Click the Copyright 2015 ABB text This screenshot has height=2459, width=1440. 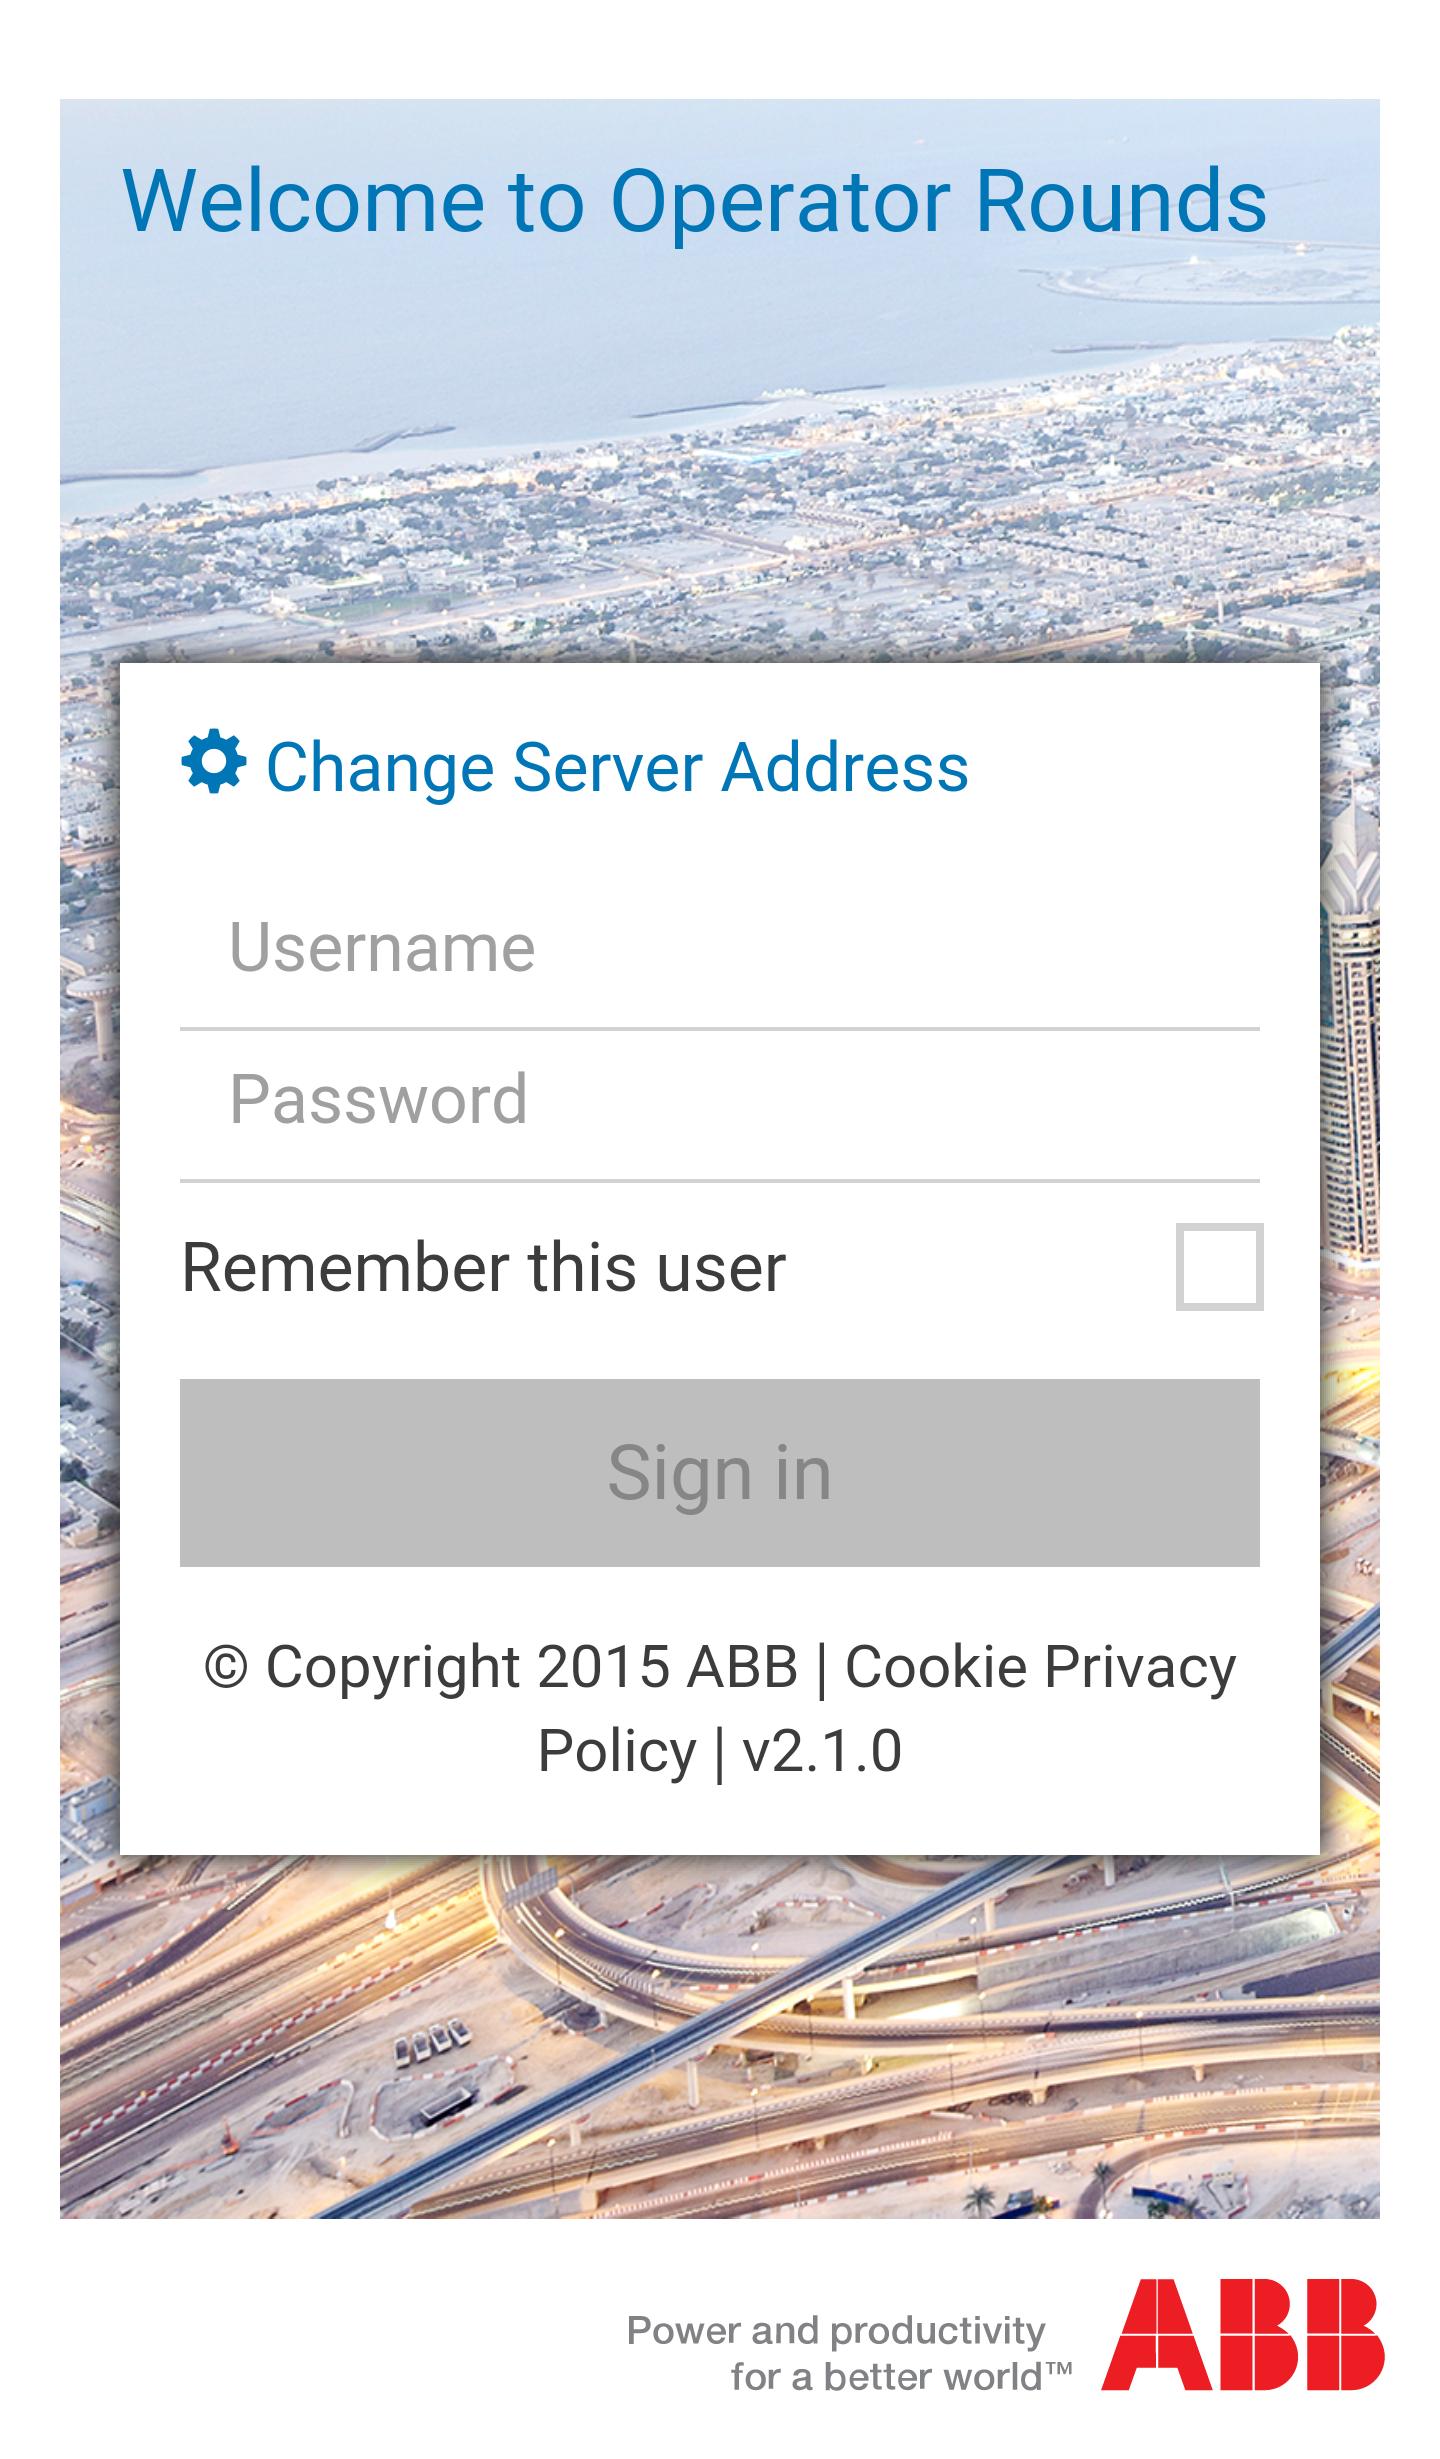pos(501,1667)
